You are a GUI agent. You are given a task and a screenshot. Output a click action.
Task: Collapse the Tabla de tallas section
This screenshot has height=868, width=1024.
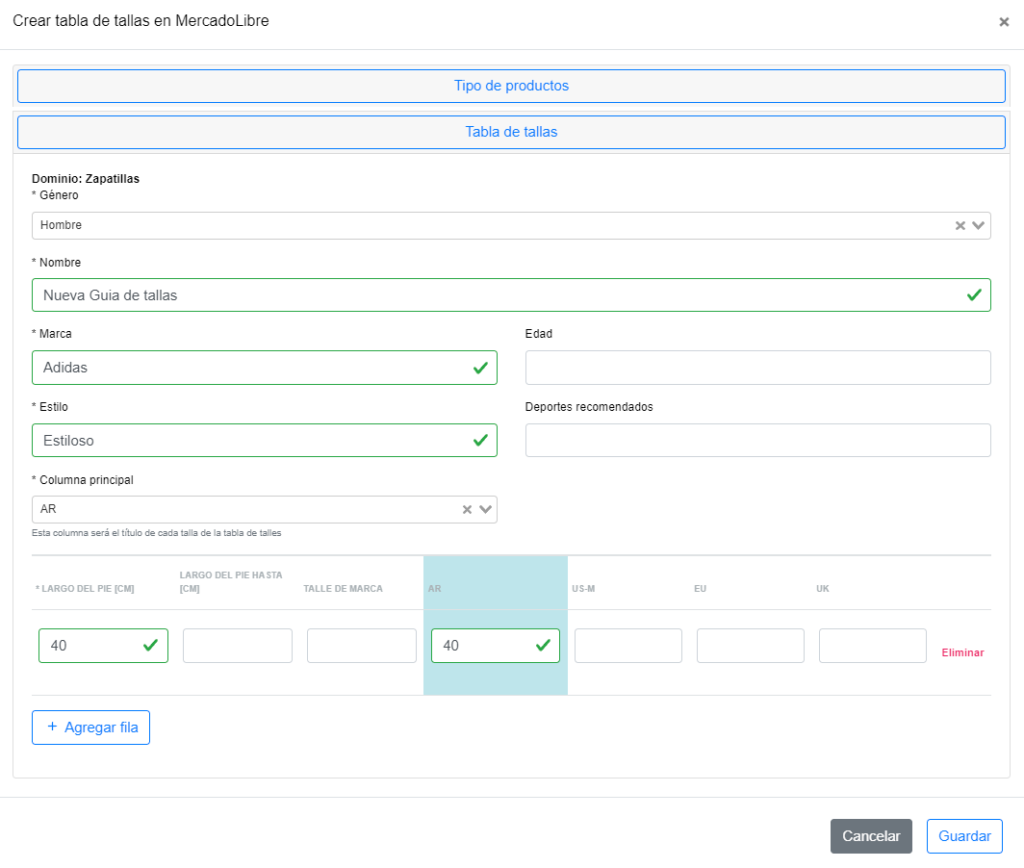pyautogui.click(x=511, y=132)
